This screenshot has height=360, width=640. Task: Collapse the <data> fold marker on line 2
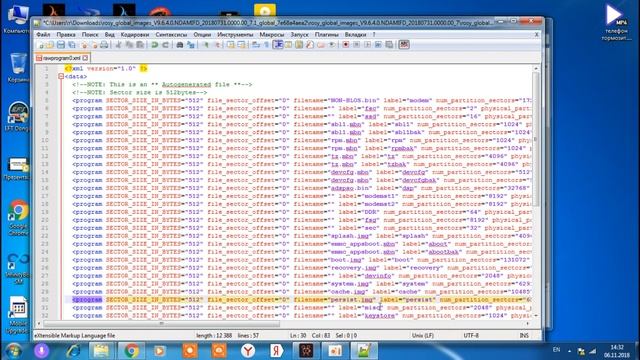coord(61,76)
